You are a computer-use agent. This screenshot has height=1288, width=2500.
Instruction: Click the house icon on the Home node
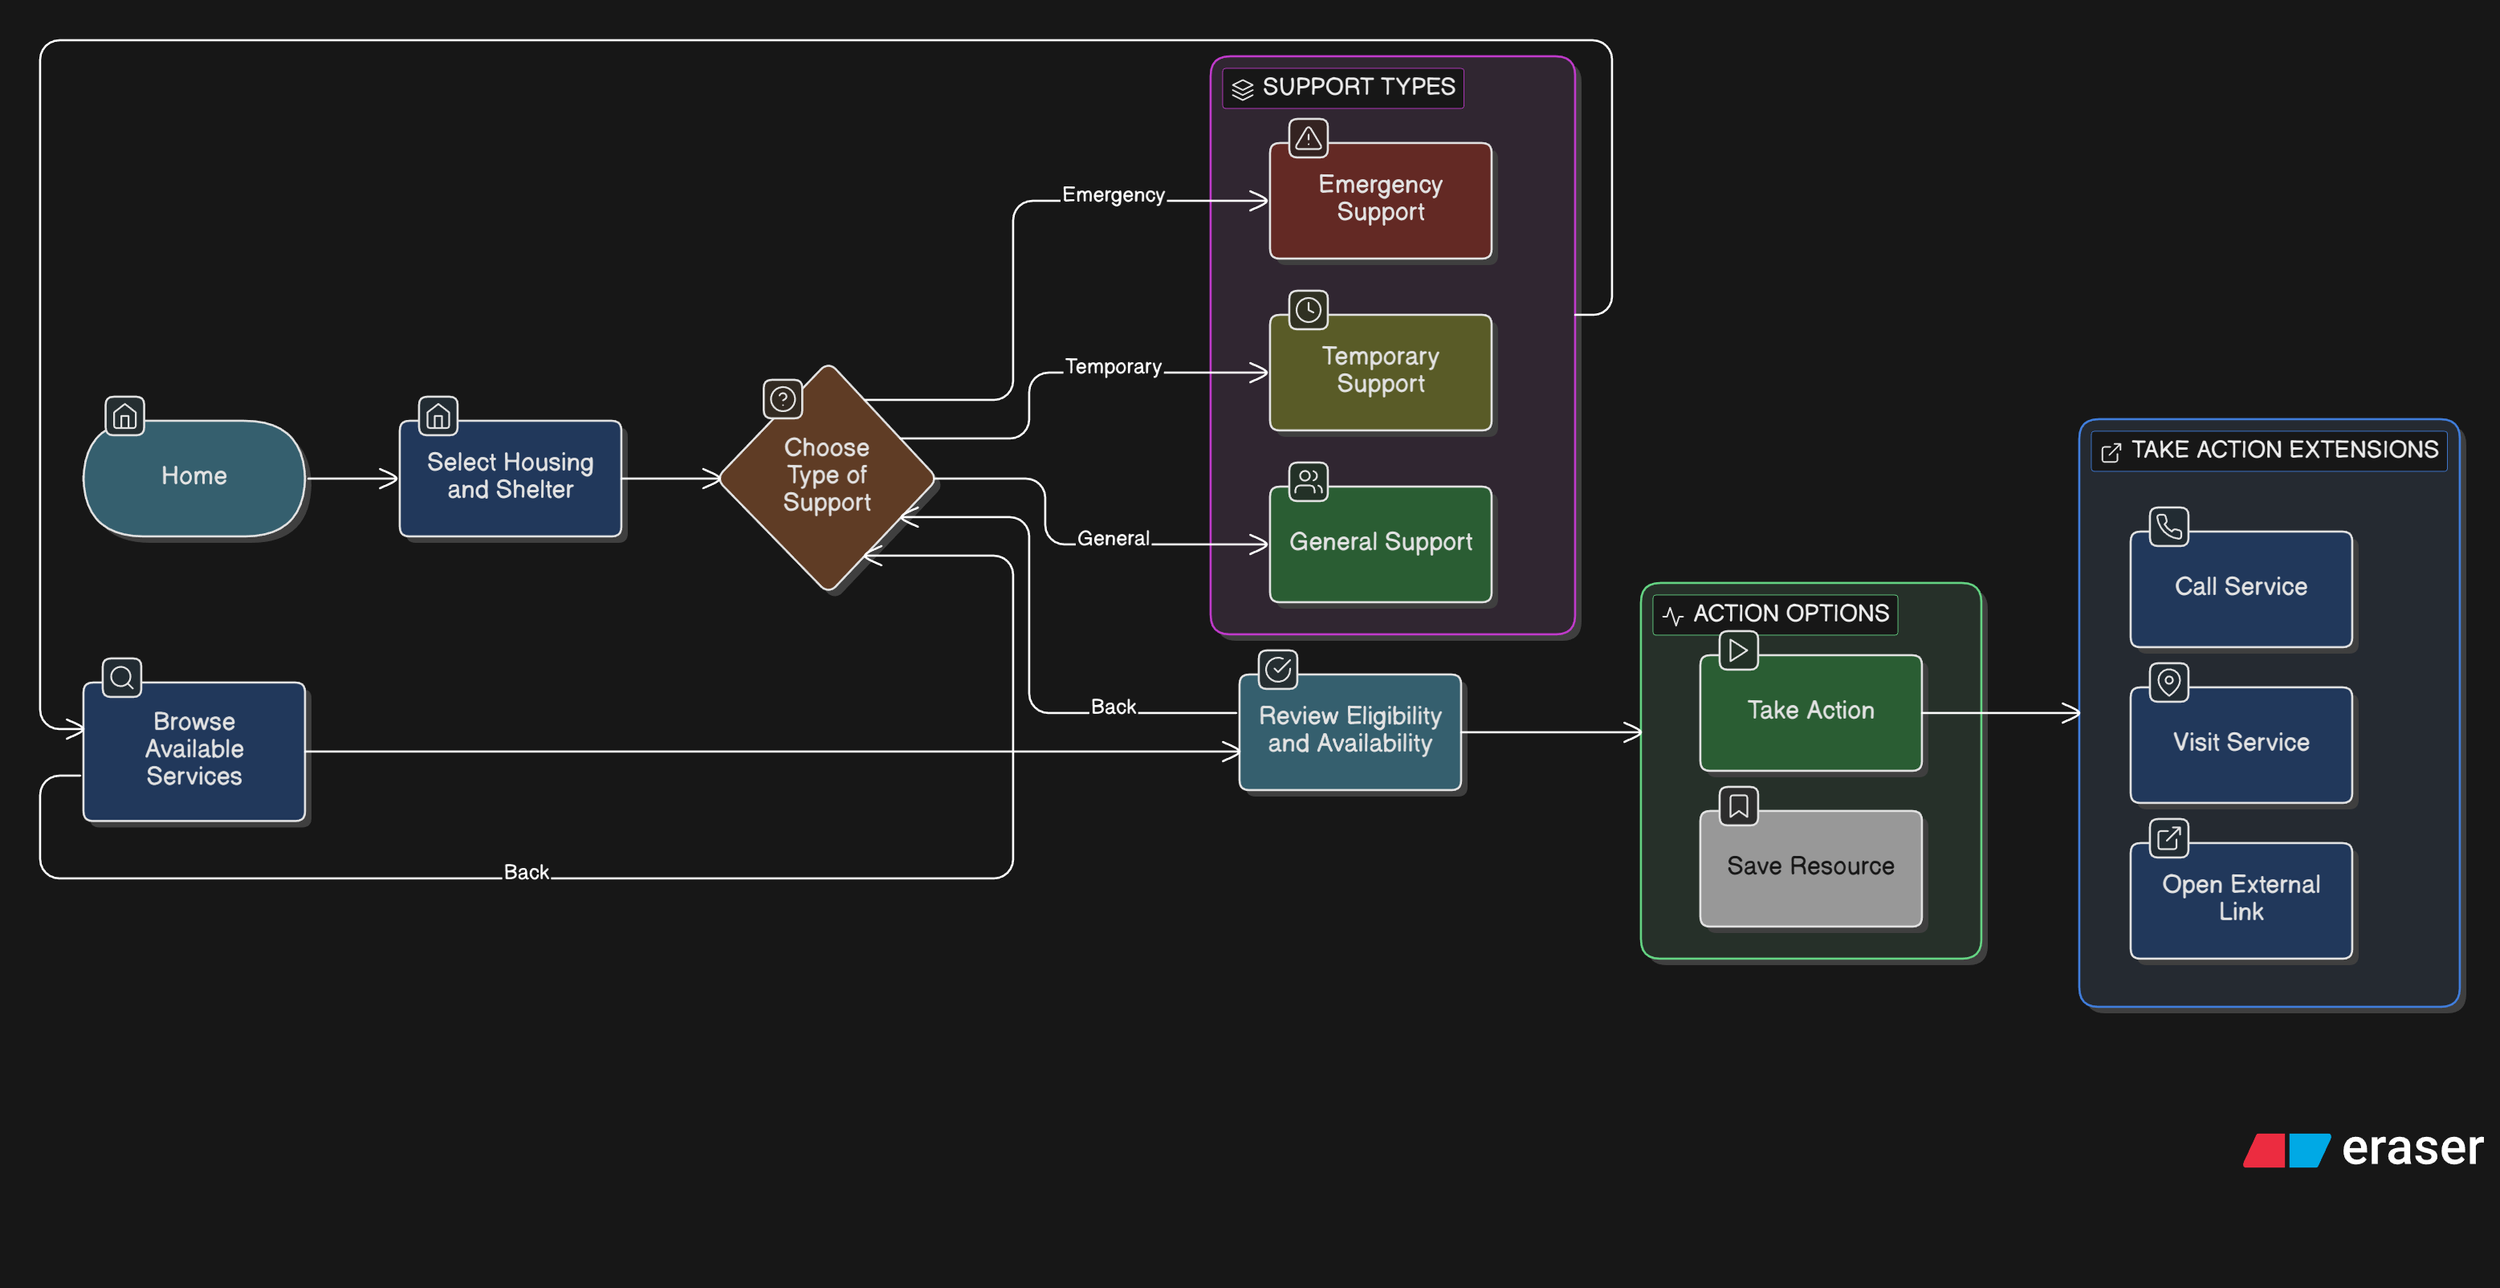tap(125, 416)
